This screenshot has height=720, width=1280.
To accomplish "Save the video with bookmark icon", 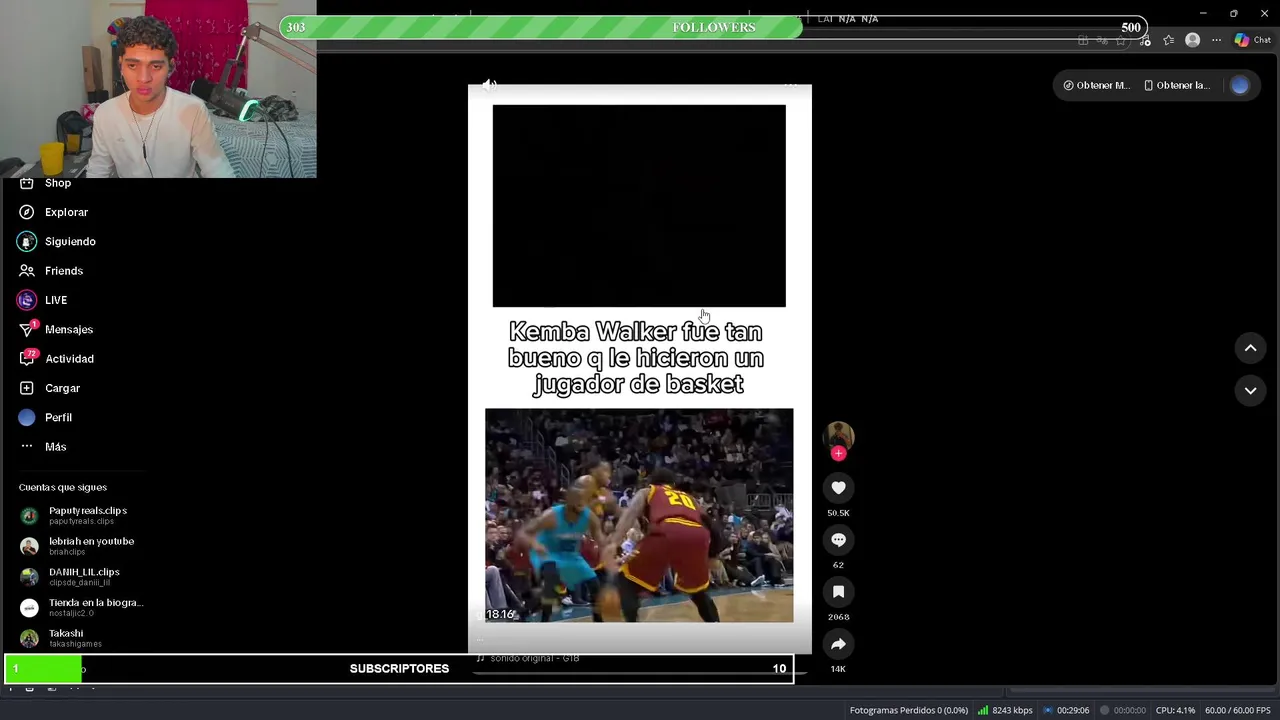I will pos(838,592).
